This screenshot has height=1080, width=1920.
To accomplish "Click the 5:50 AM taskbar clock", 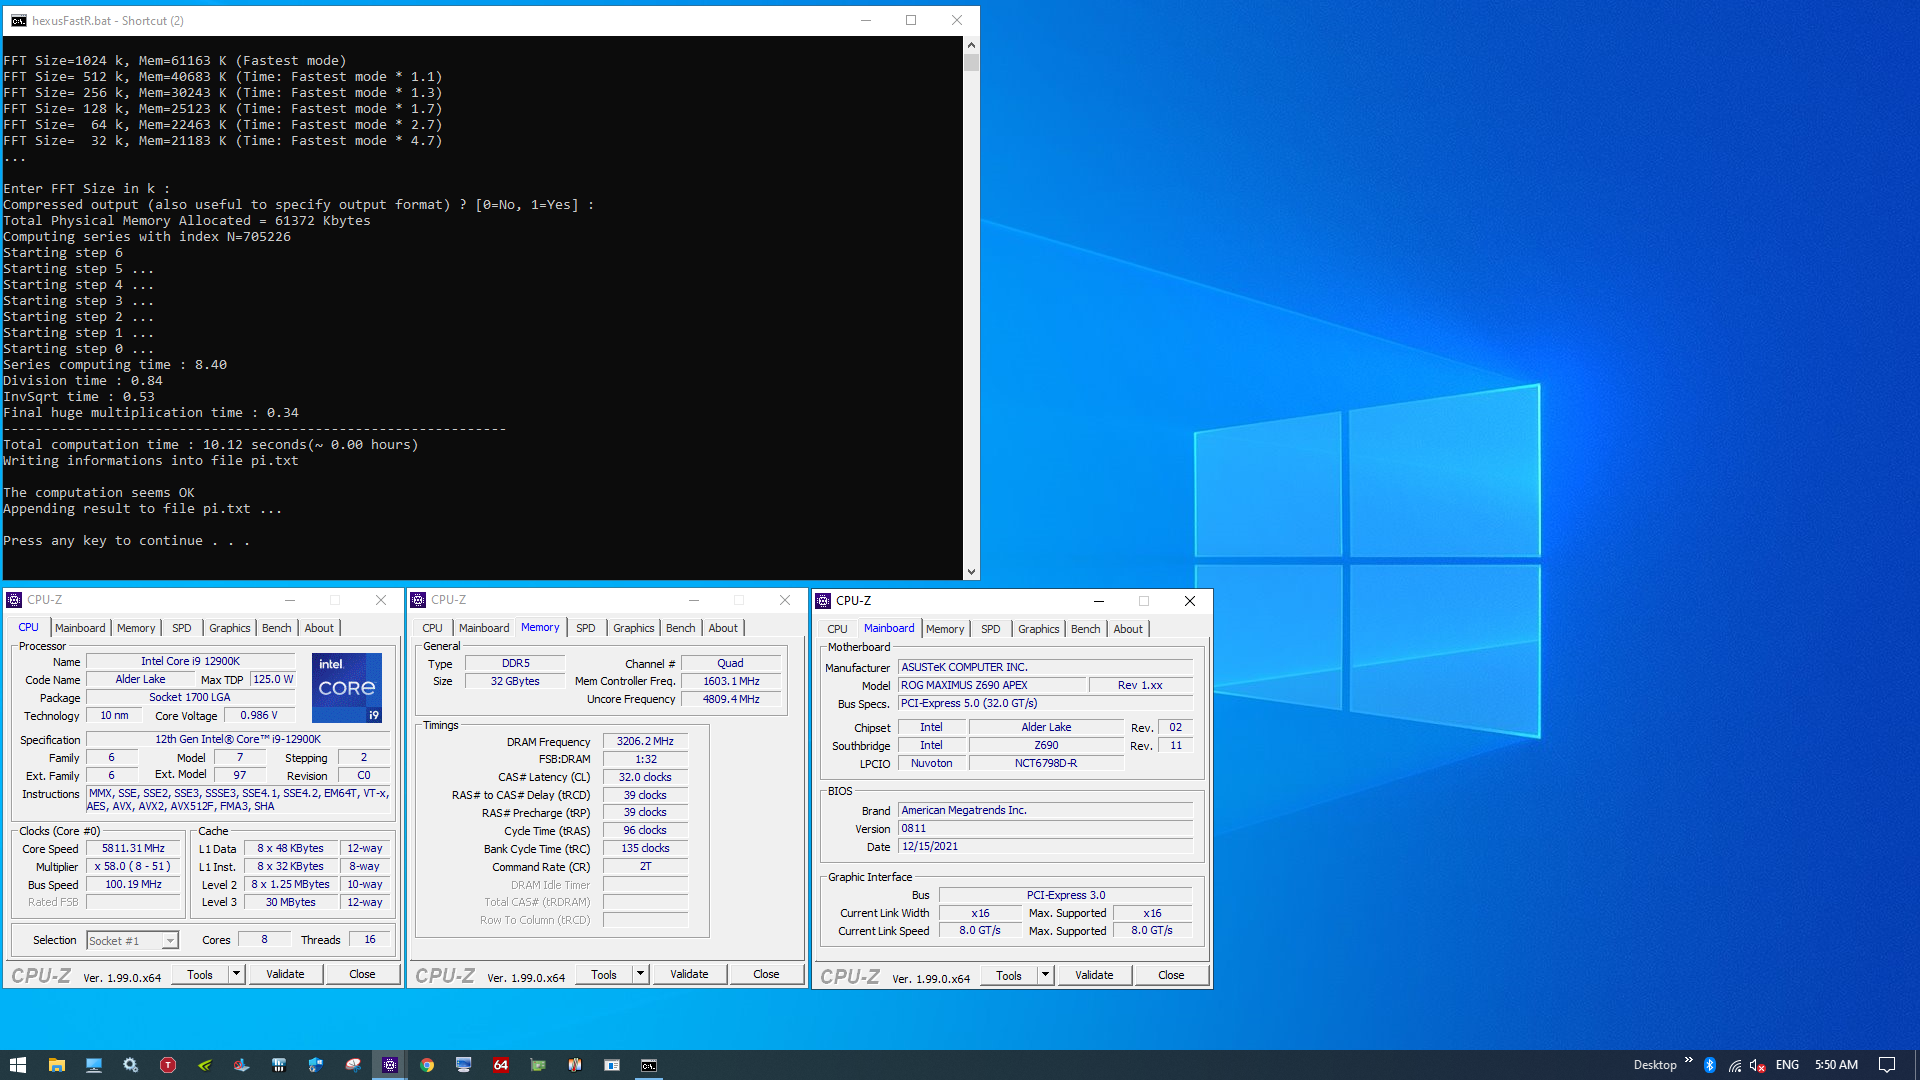I will [x=1836, y=1065].
